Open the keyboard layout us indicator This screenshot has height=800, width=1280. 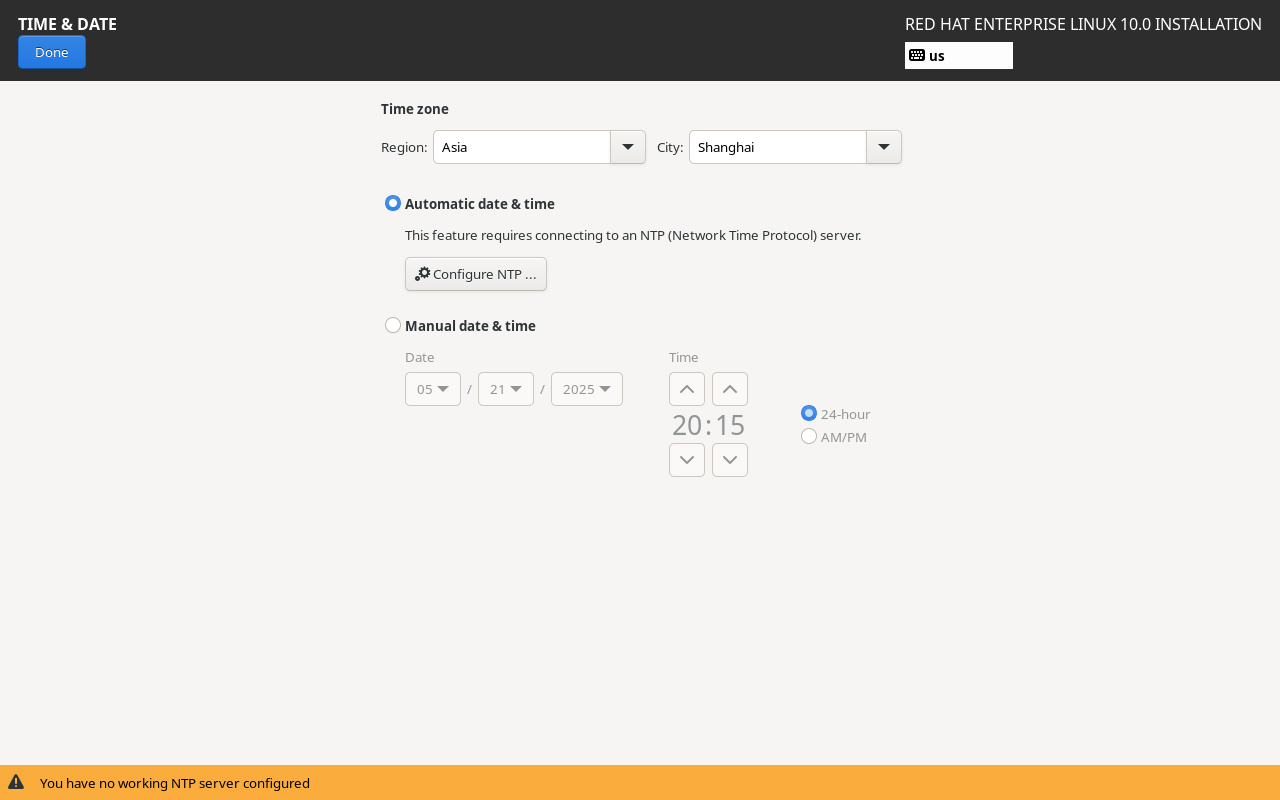(x=958, y=56)
